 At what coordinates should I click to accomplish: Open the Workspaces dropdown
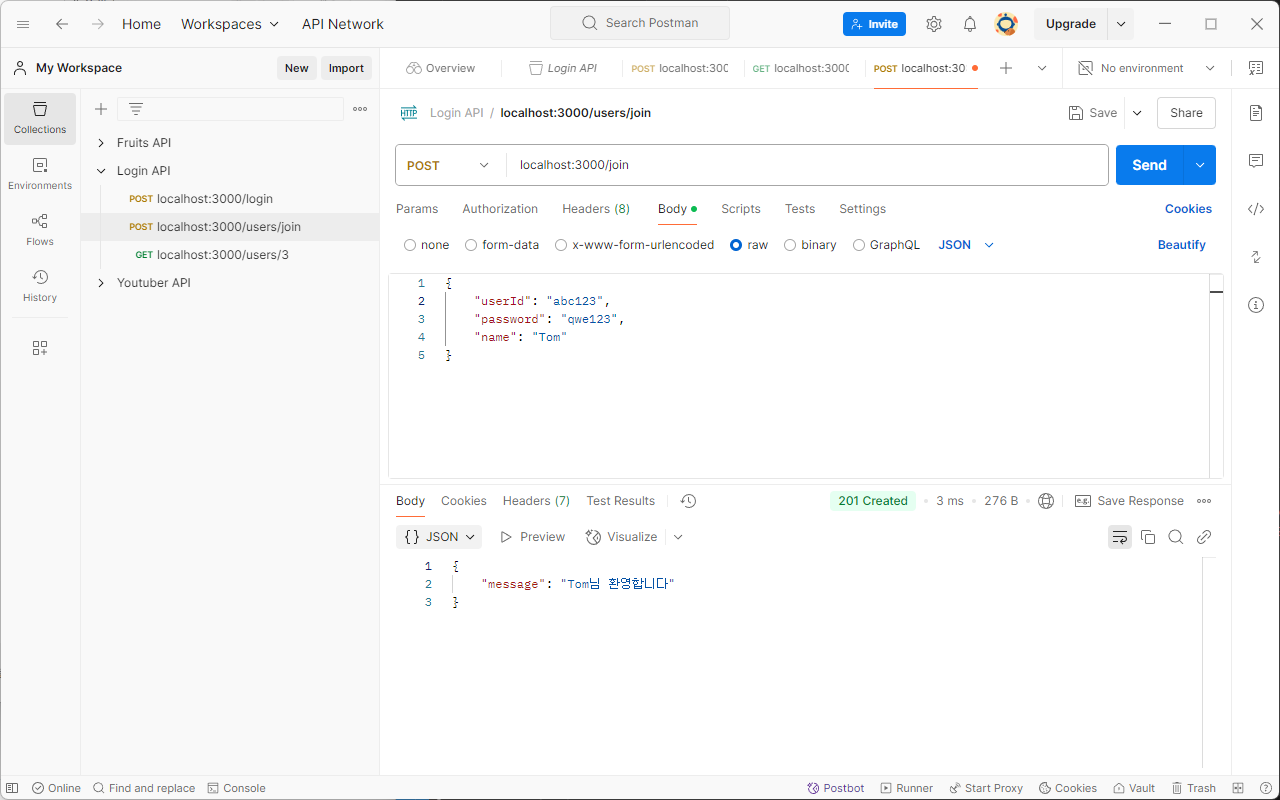[x=230, y=24]
